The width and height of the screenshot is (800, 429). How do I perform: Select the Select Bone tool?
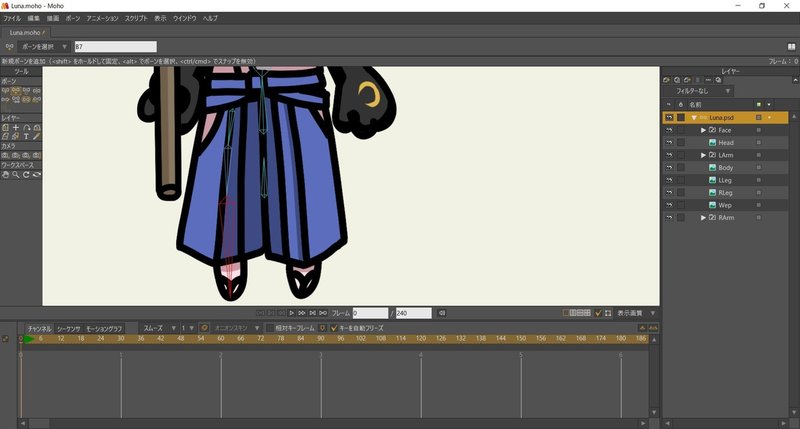pos(5,90)
